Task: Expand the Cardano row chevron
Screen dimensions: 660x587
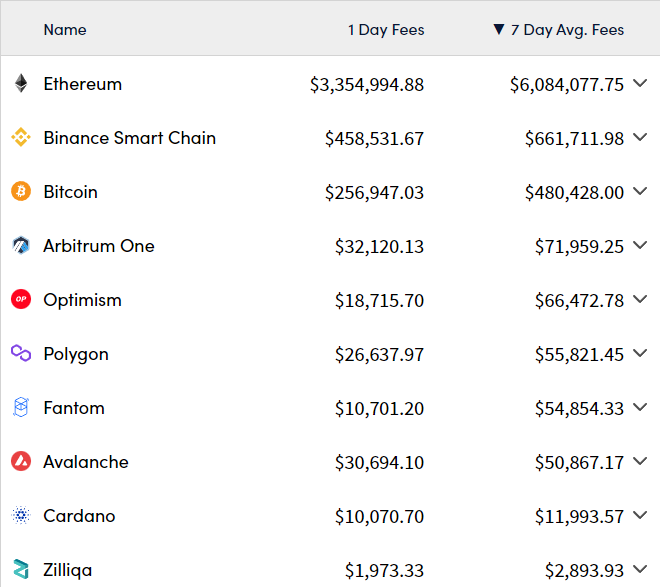Action: 640,515
